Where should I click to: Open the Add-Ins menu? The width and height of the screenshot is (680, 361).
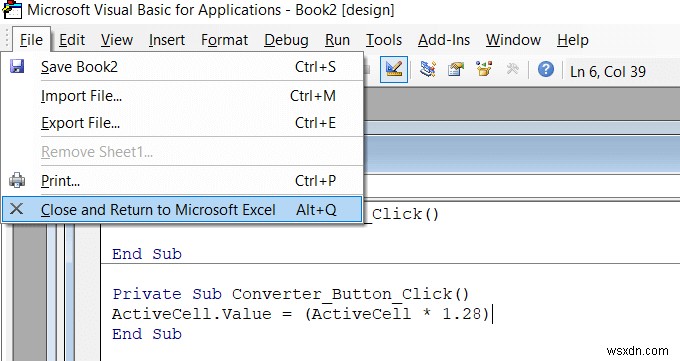pyautogui.click(x=444, y=40)
